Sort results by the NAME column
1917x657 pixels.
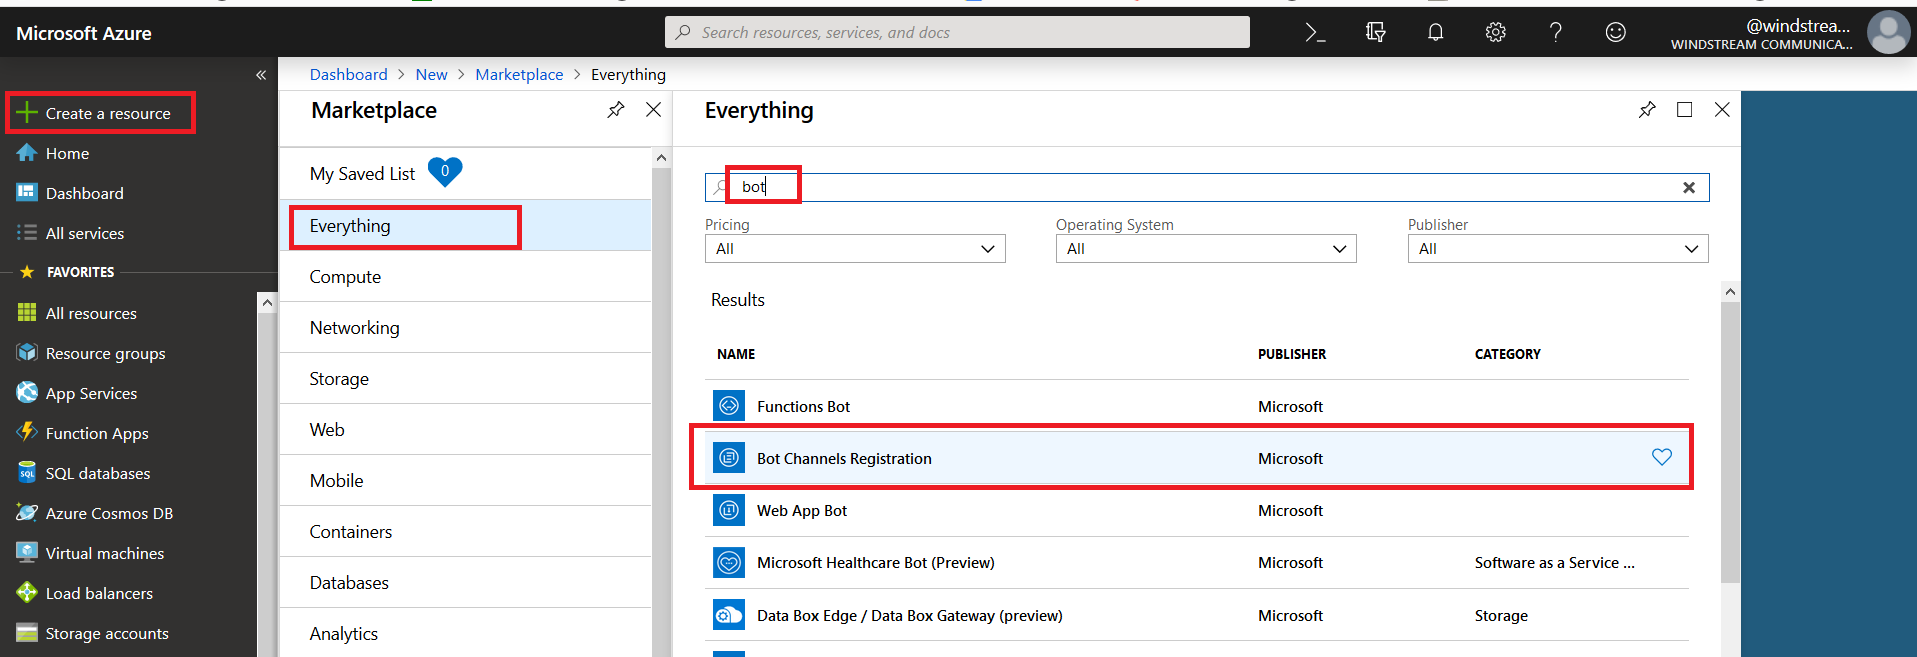736,354
